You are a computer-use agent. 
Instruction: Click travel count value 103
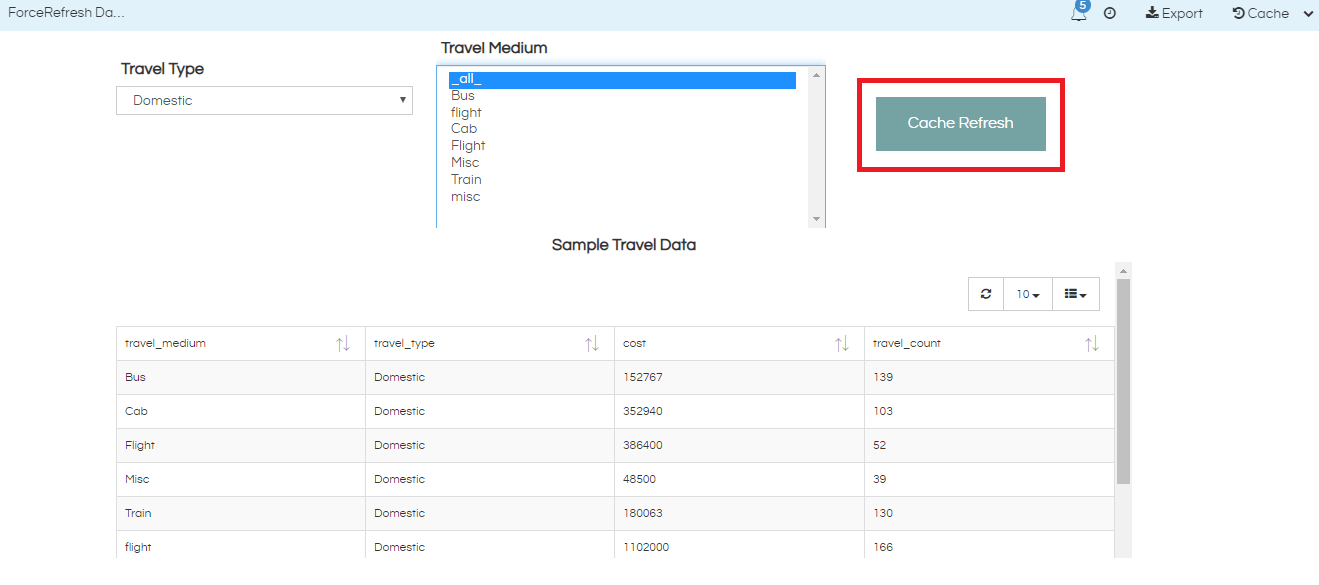click(883, 412)
